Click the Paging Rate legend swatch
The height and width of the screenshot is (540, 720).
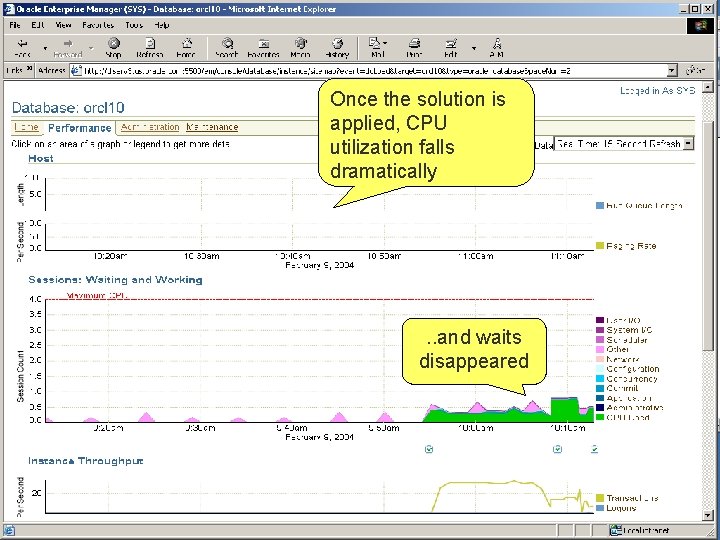point(600,246)
